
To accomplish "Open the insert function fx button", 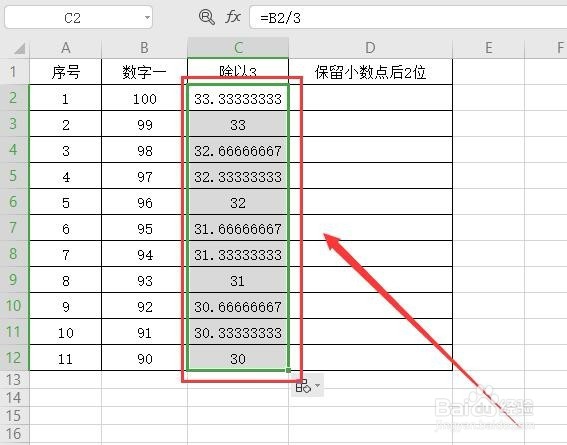I will pyautogui.click(x=233, y=17).
